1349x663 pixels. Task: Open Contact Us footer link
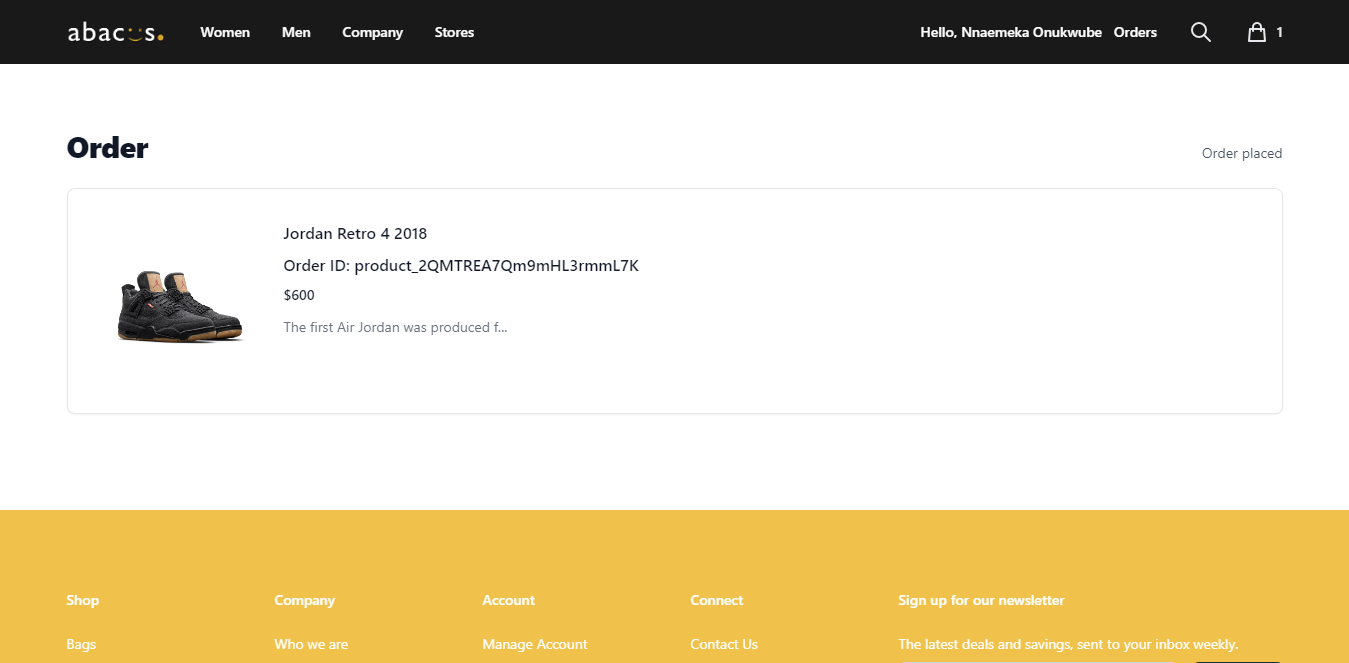point(724,644)
